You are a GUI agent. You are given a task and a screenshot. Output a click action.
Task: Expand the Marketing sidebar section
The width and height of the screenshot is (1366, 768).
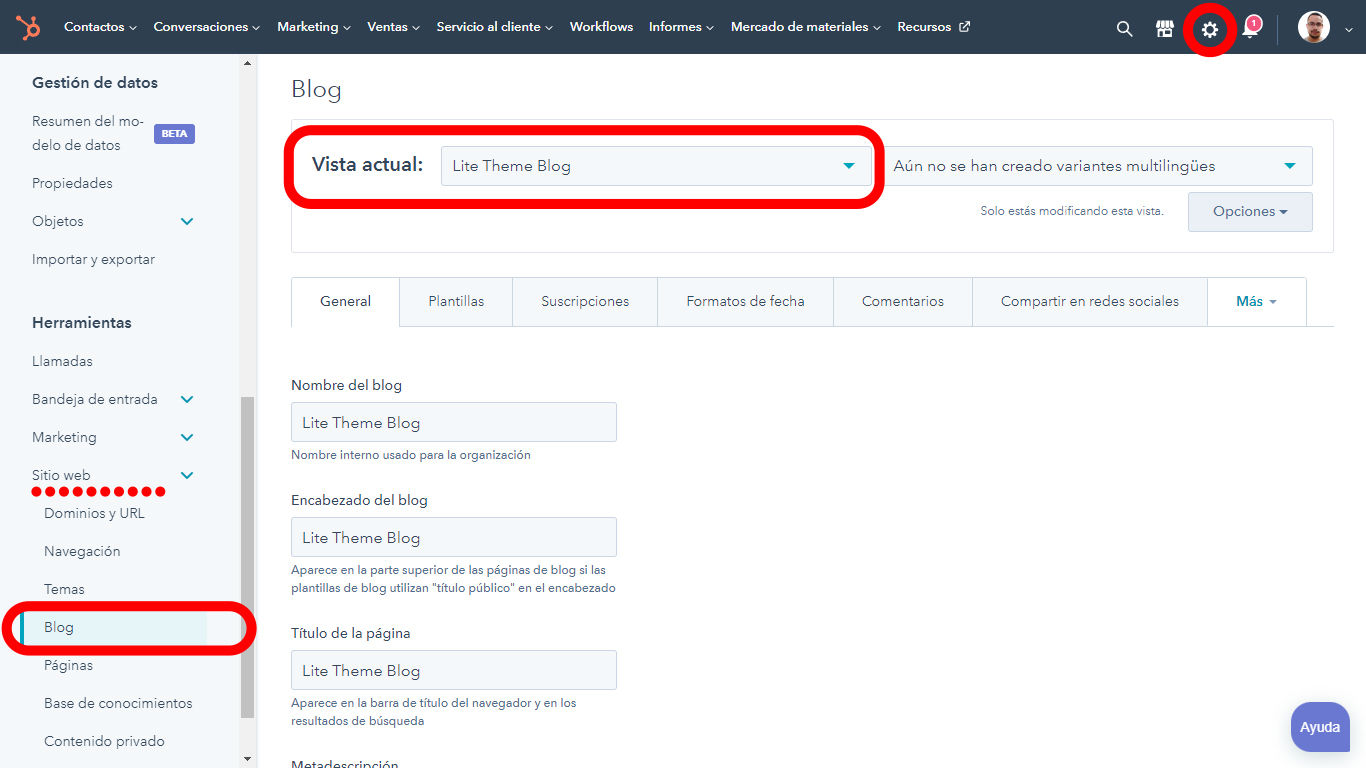pyautogui.click(x=113, y=437)
